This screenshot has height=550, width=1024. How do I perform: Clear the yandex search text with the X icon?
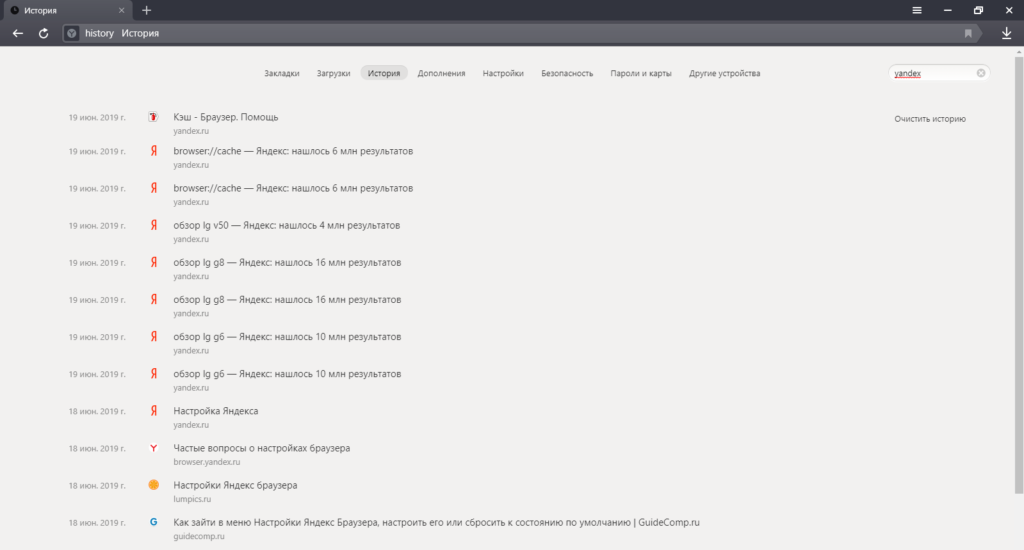[x=981, y=73]
